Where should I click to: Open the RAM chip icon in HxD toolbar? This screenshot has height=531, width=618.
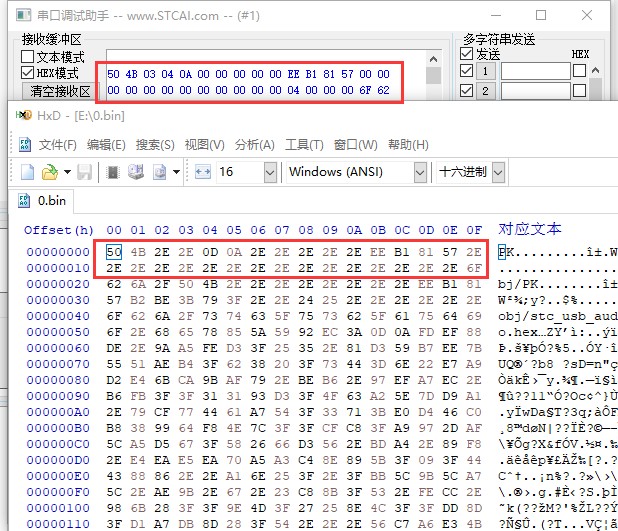click(113, 172)
